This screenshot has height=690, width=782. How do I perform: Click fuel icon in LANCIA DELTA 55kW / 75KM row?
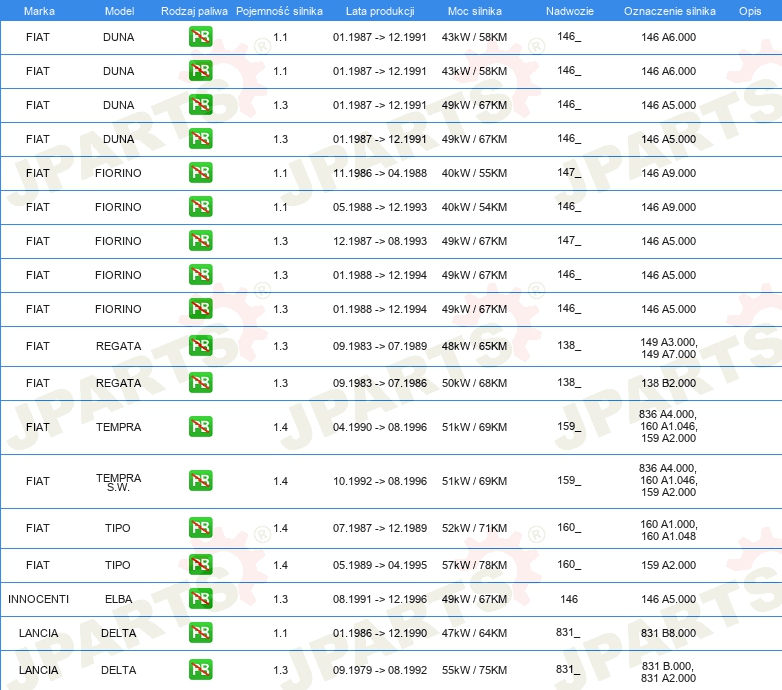pyautogui.click(x=200, y=670)
